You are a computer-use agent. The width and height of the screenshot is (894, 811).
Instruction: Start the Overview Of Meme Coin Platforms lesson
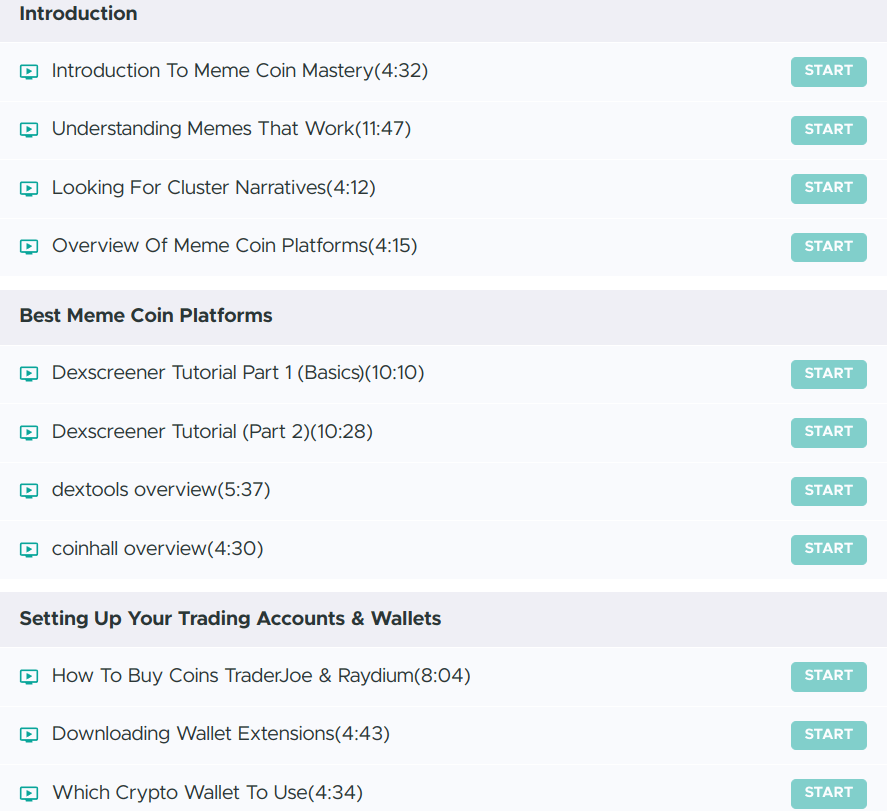[828, 247]
